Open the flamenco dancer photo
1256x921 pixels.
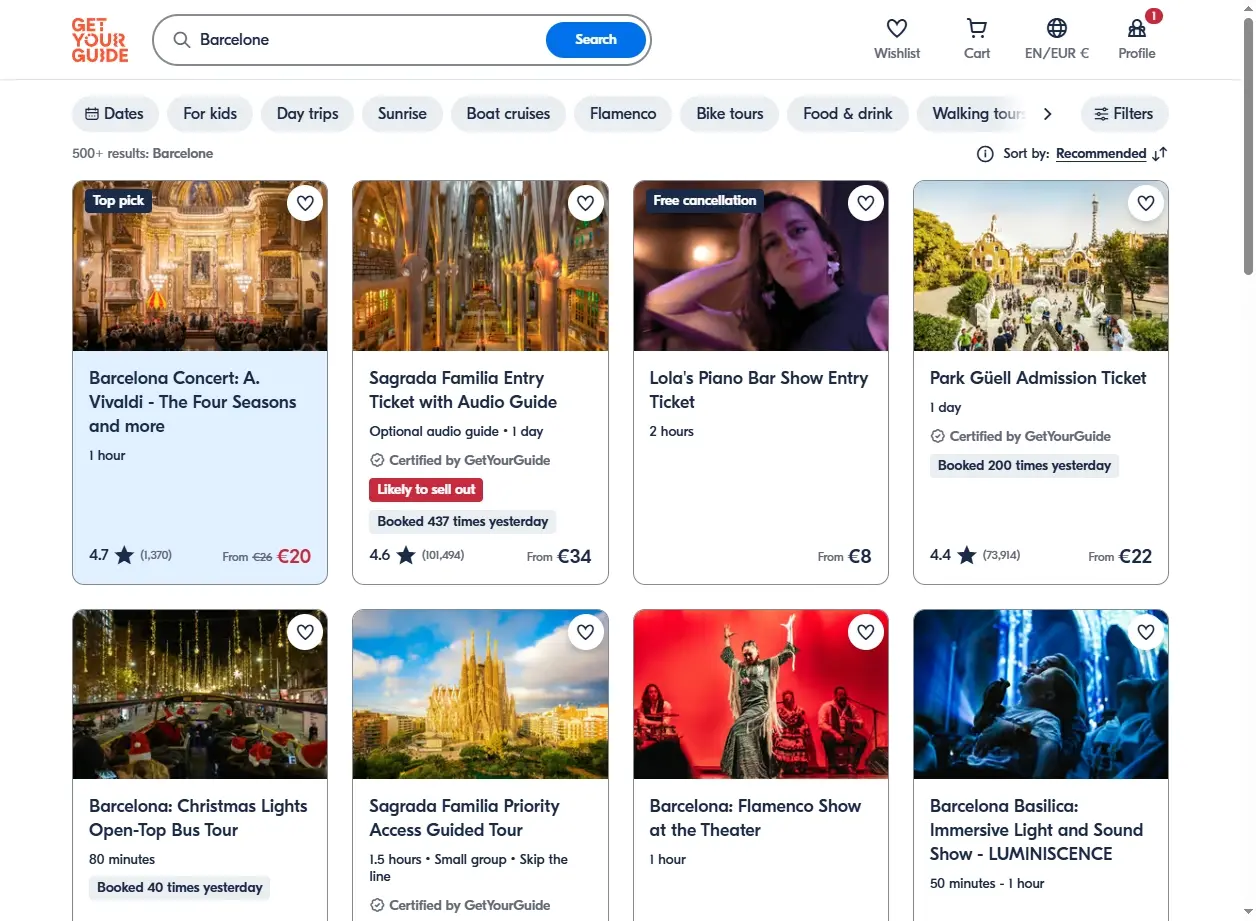tap(761, 694)
